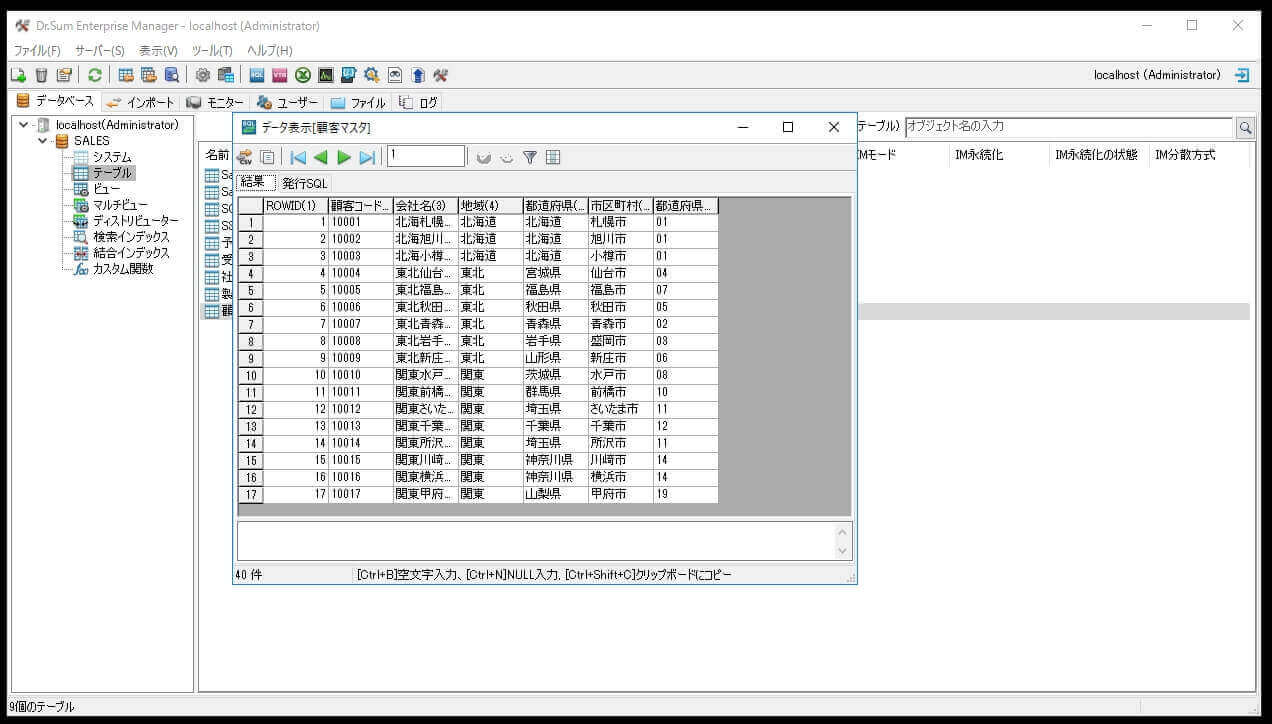Screen dimensions: 1272x724
Task: Go to next page with the green arrow
Action: (x=344, y=157)
